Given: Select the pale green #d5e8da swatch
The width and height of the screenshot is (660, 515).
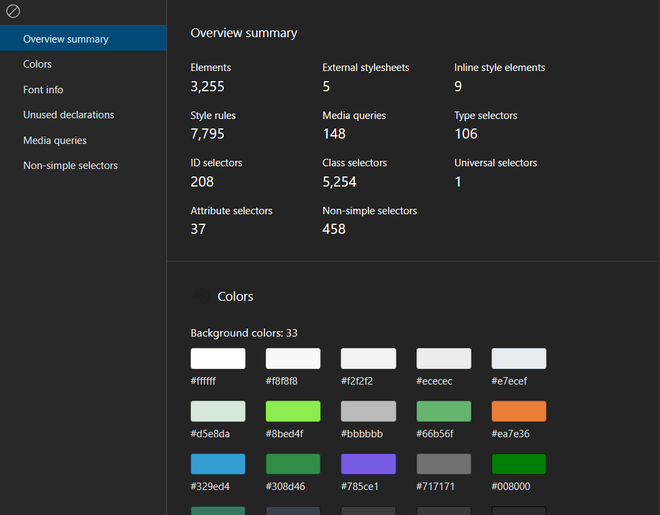Looking at the screenshot, I should pos(218,411).
